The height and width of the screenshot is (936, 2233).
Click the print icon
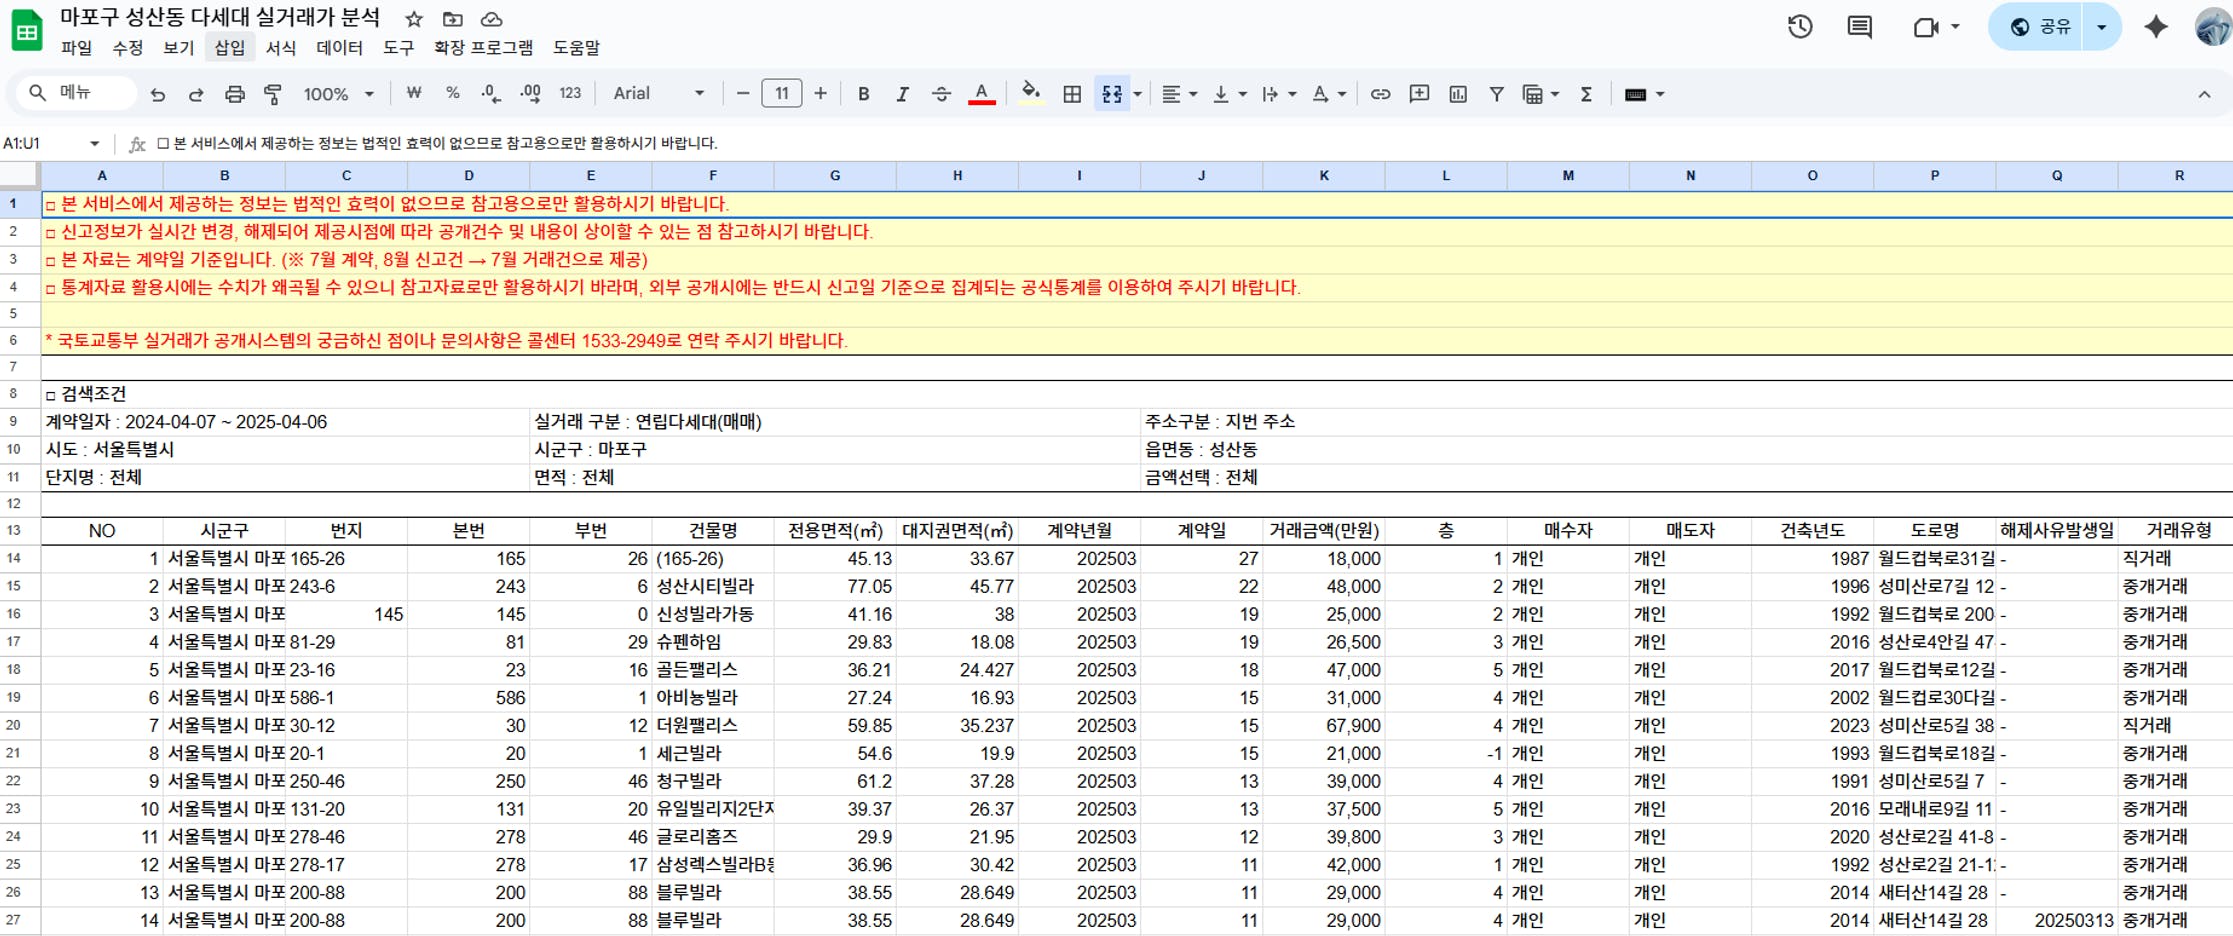click(x=234, y=94)
